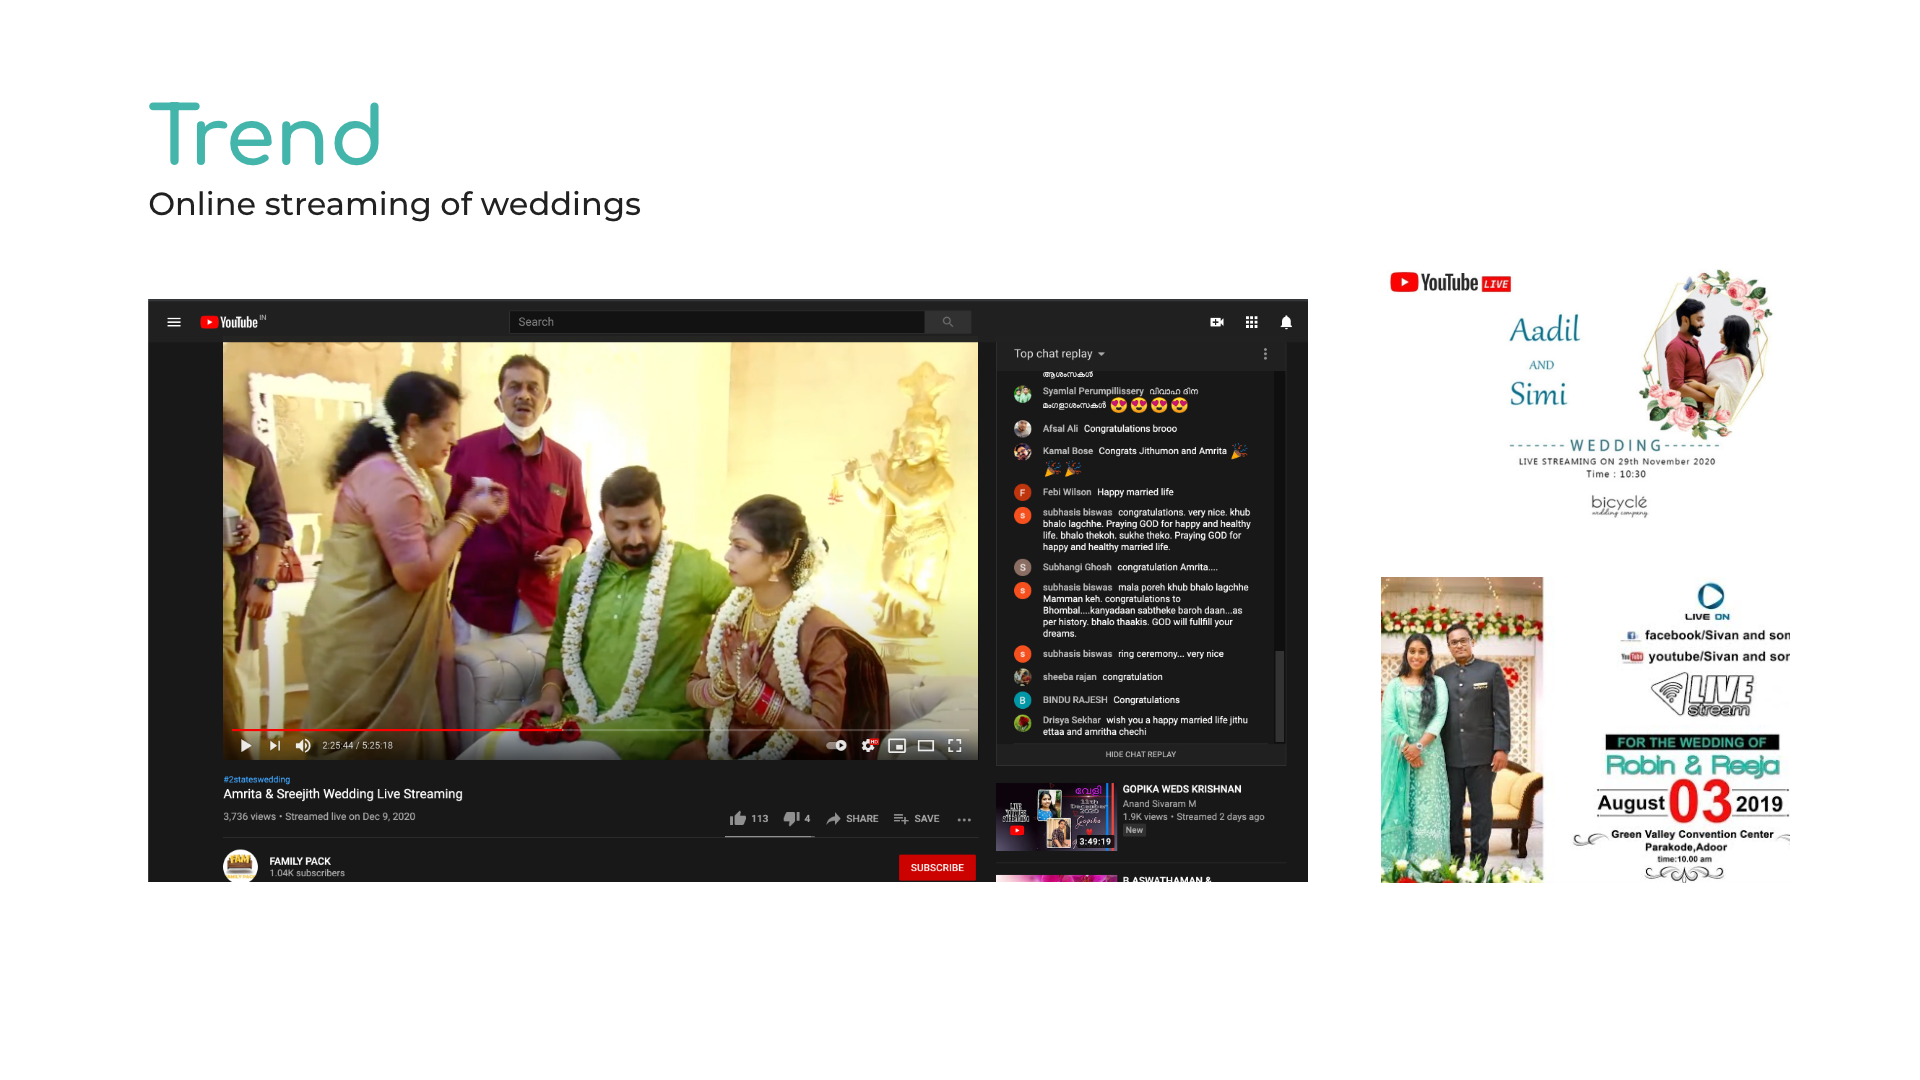The height and width of the screenshot is (1080, 1920).
Task: Open Gopika Weds Krishnan video thumbnail
Action: click(1055, 817)
